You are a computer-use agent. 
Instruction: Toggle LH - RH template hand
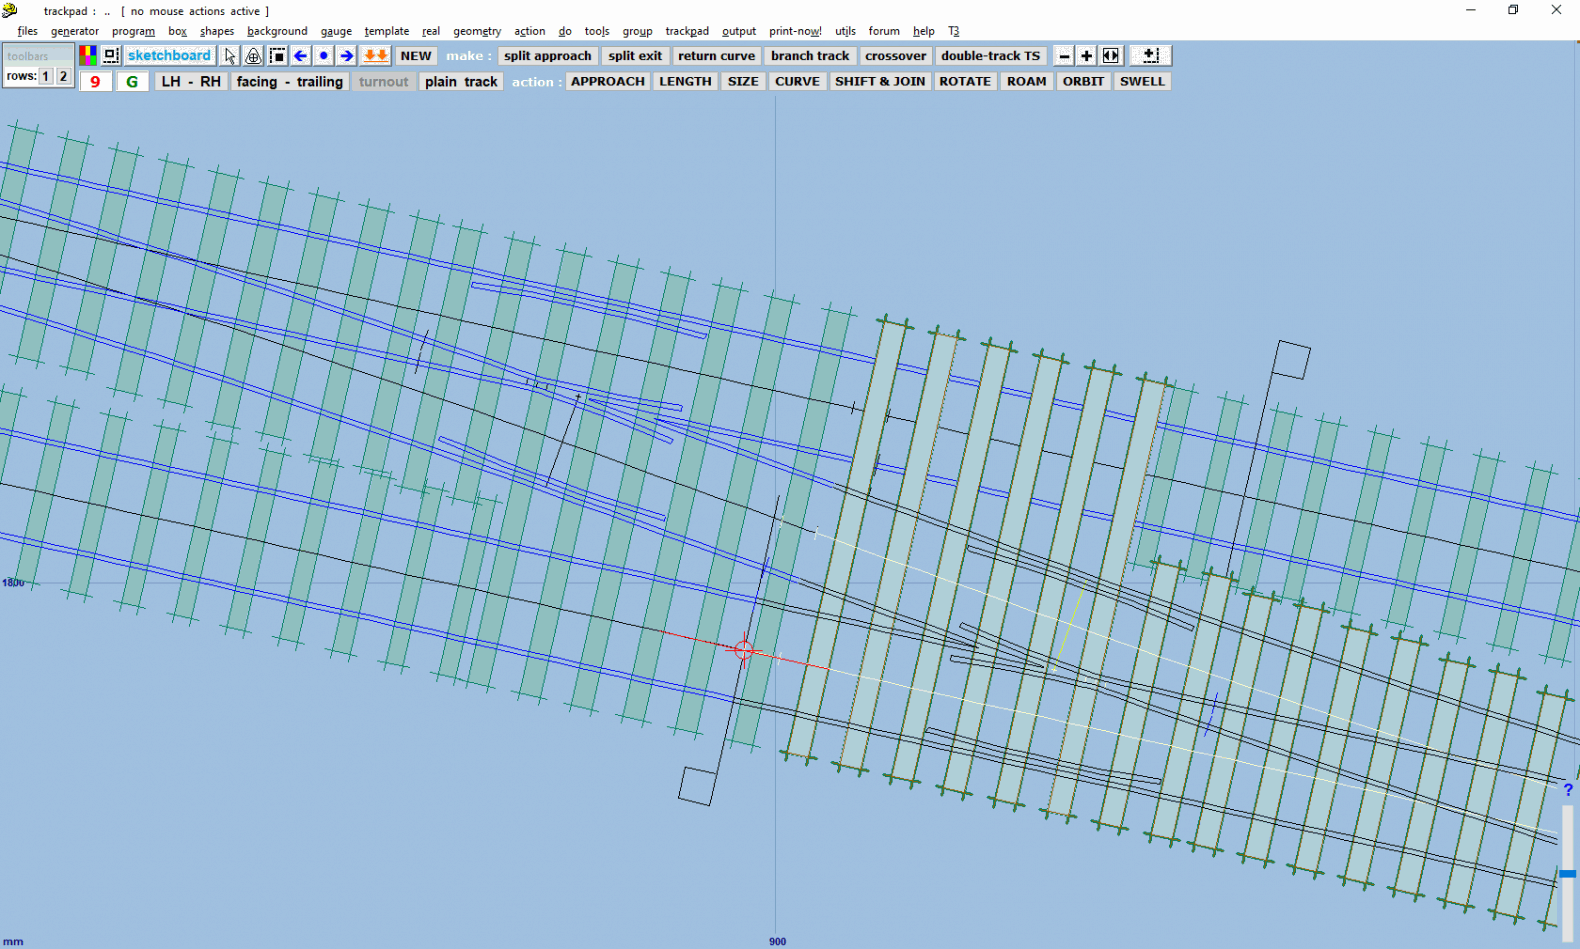coord(191,82)
